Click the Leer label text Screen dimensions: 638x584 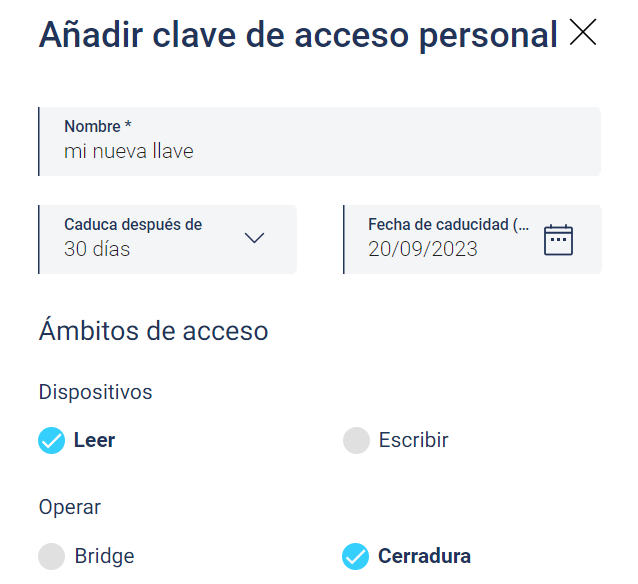pyautogui.click(x=94, y=440)
